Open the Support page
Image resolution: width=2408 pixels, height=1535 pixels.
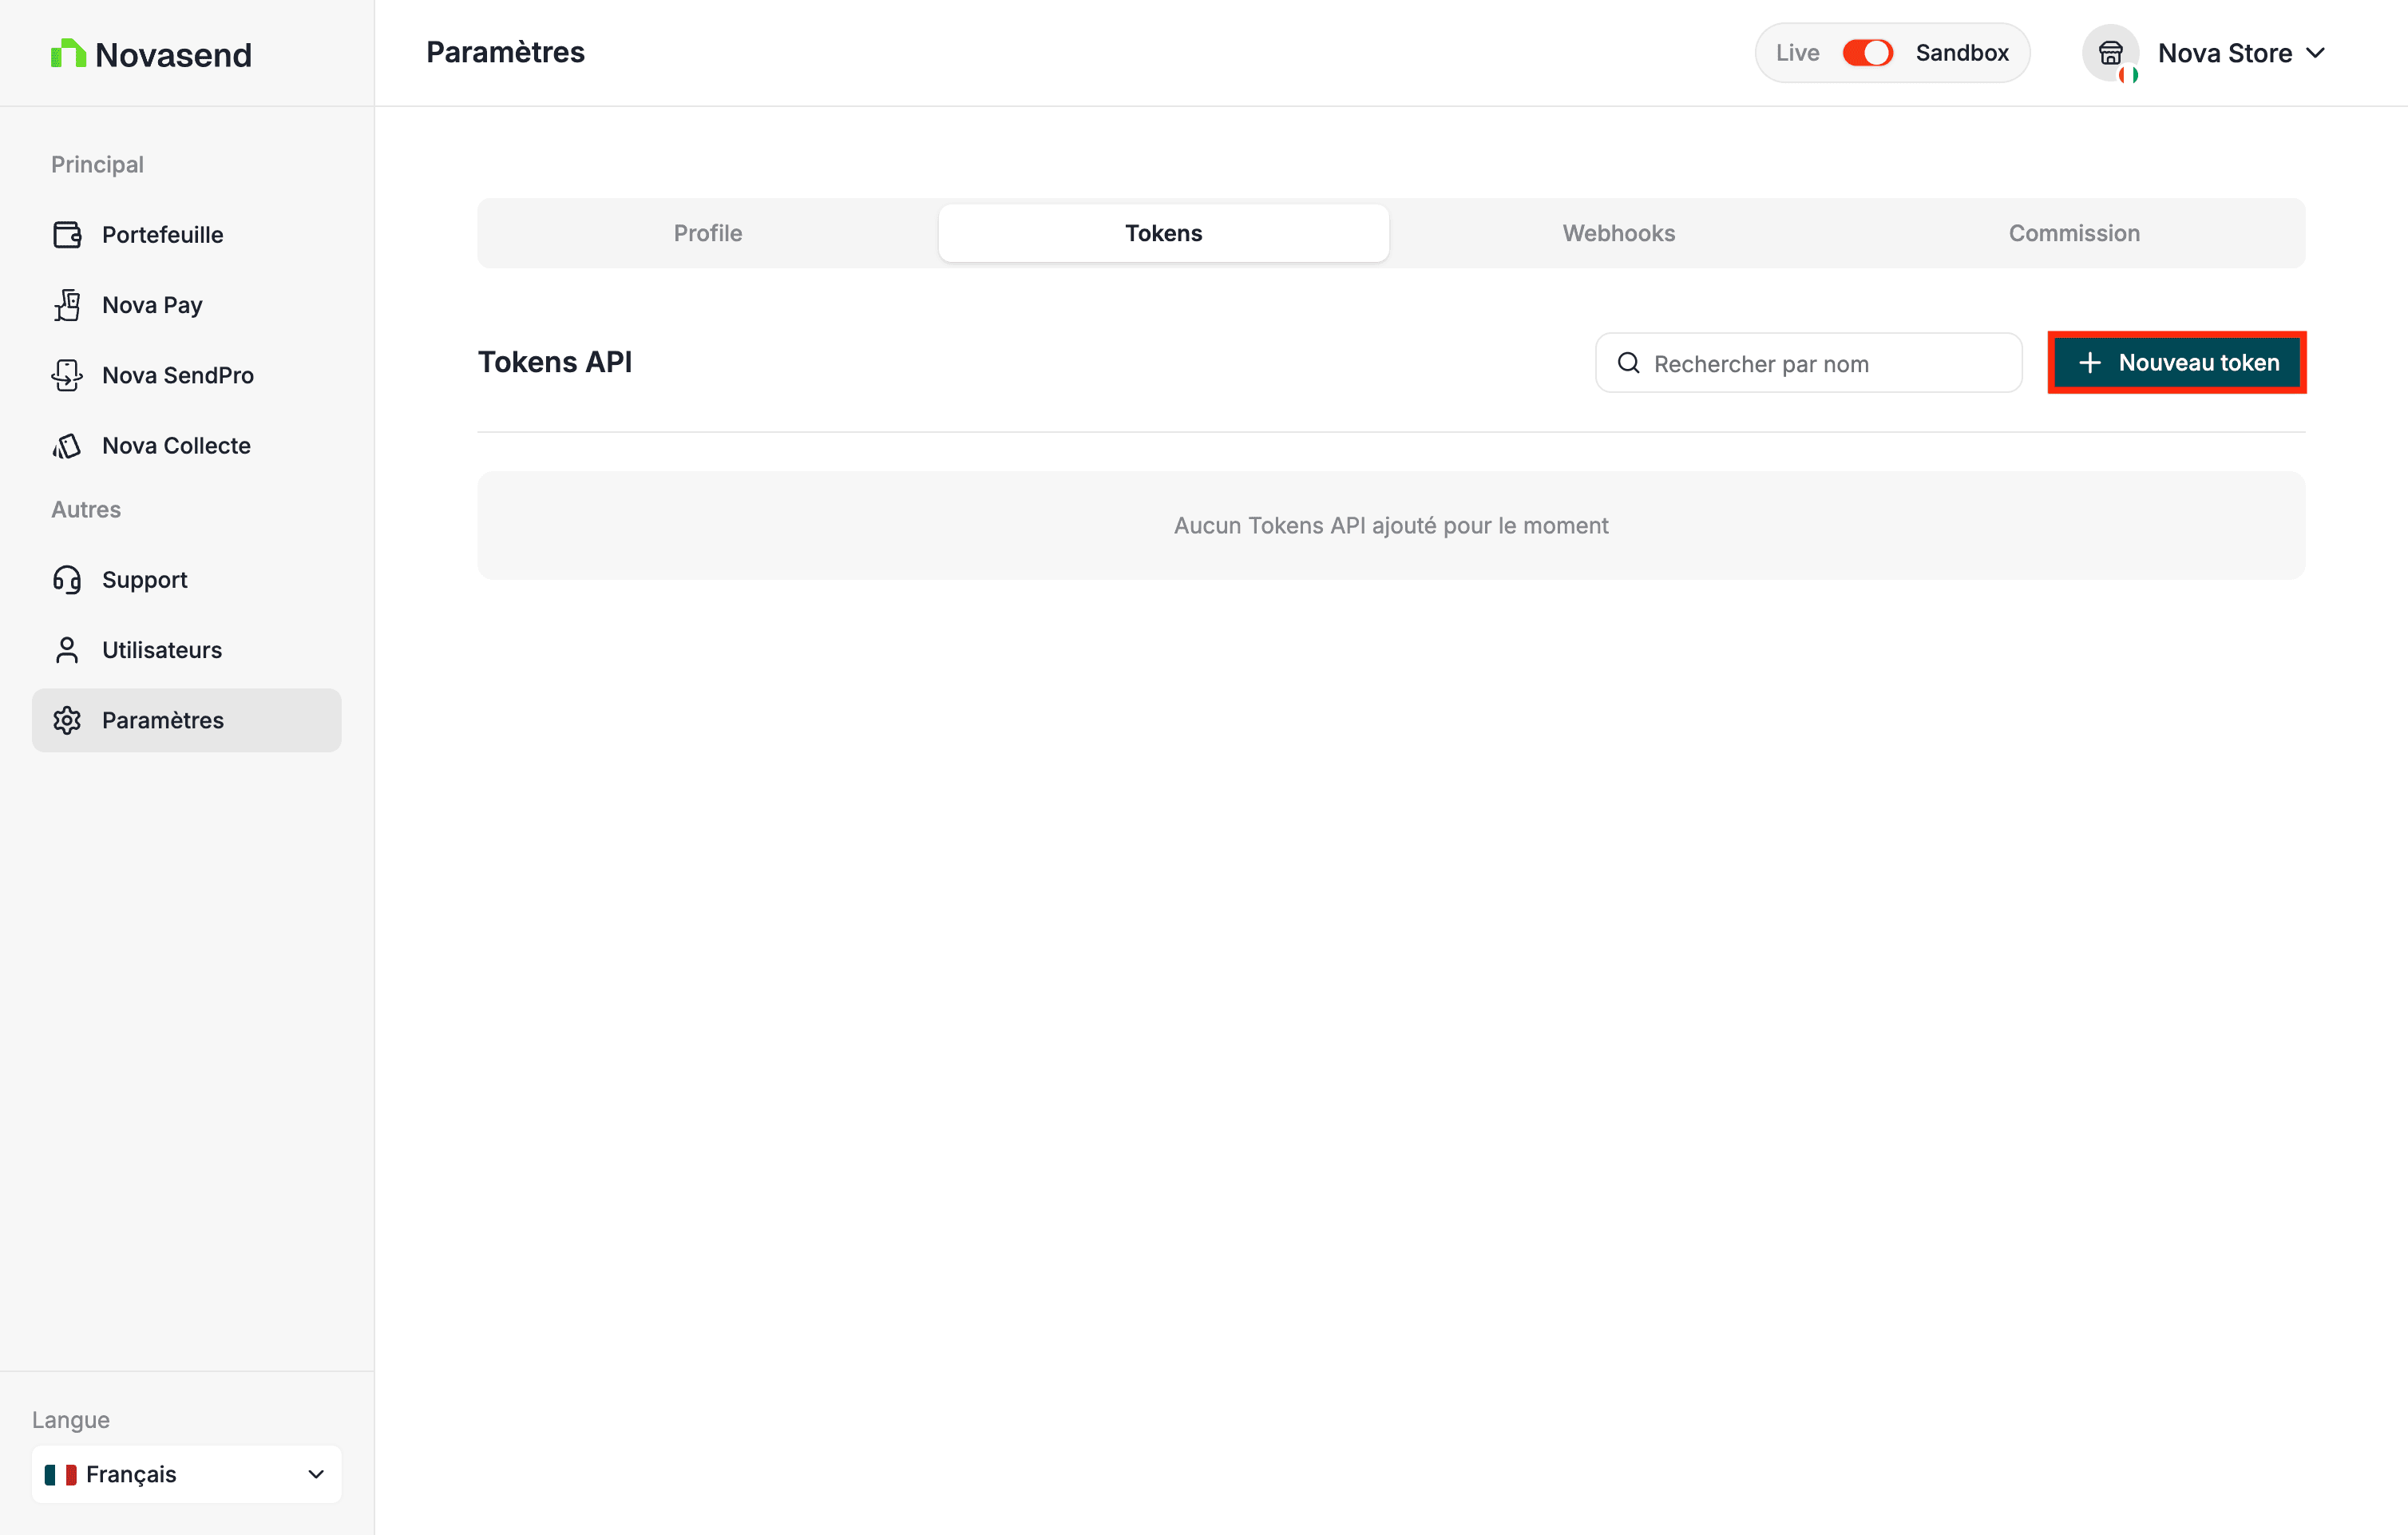pos(187,580)
